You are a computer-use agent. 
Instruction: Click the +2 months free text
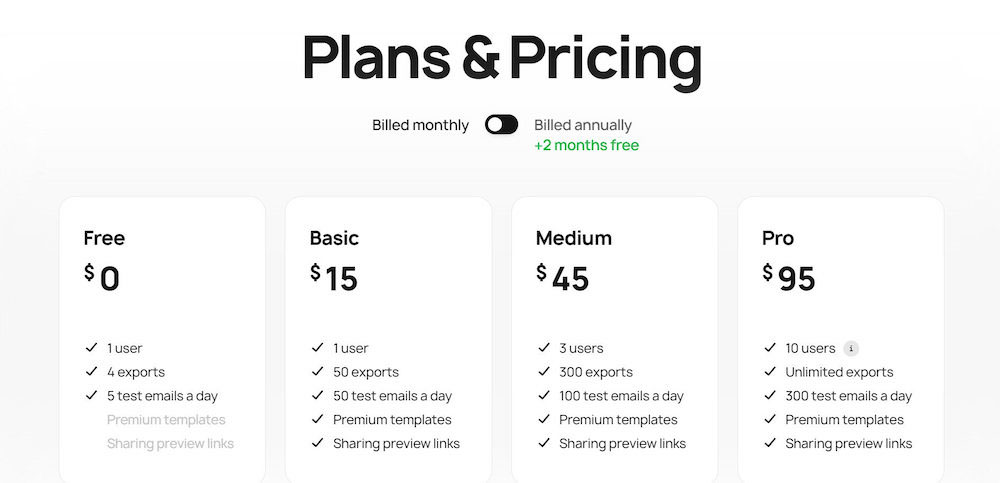(586, 145)
